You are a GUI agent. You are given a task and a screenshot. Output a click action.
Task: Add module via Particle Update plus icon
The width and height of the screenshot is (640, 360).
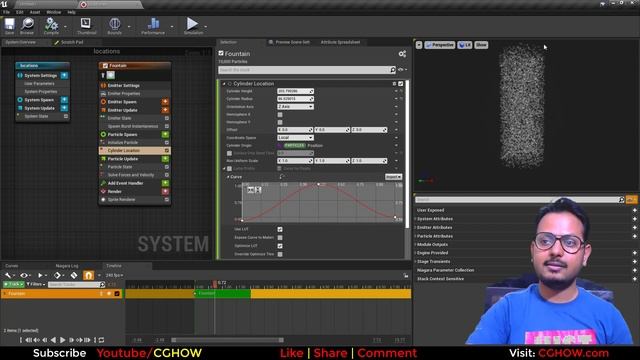165,159
